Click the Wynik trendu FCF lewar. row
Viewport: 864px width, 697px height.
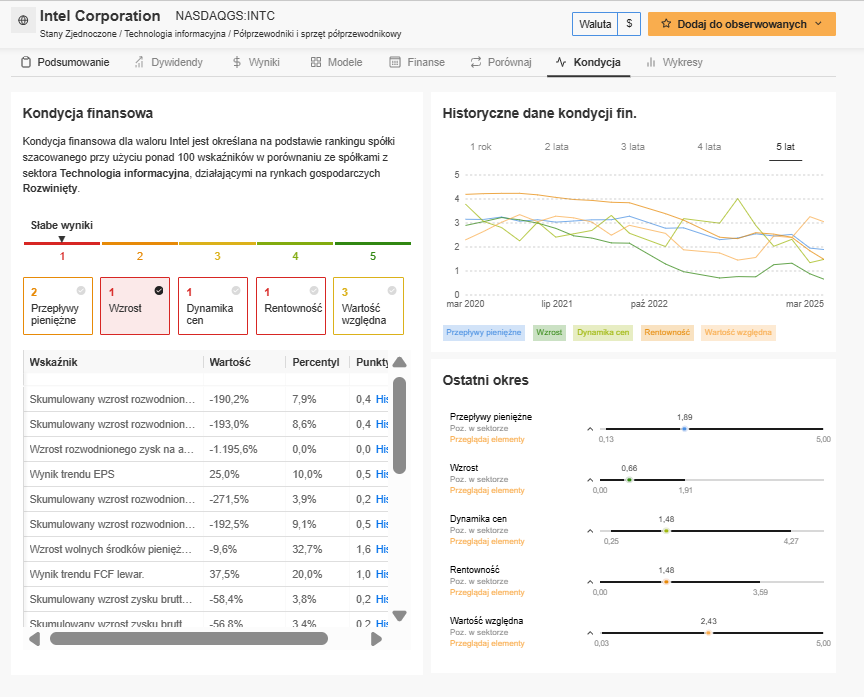pos(206,574)
